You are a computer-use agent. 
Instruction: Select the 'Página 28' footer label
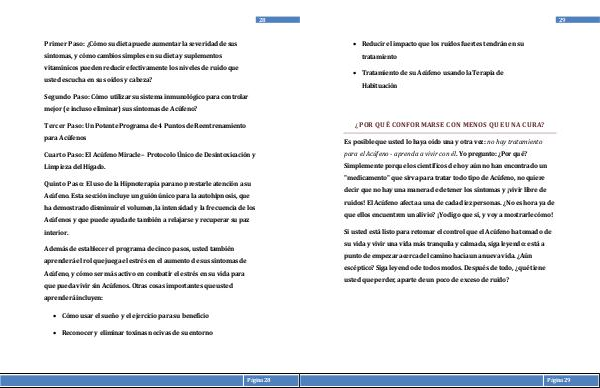pyautogui.click(x=259, y=380)
